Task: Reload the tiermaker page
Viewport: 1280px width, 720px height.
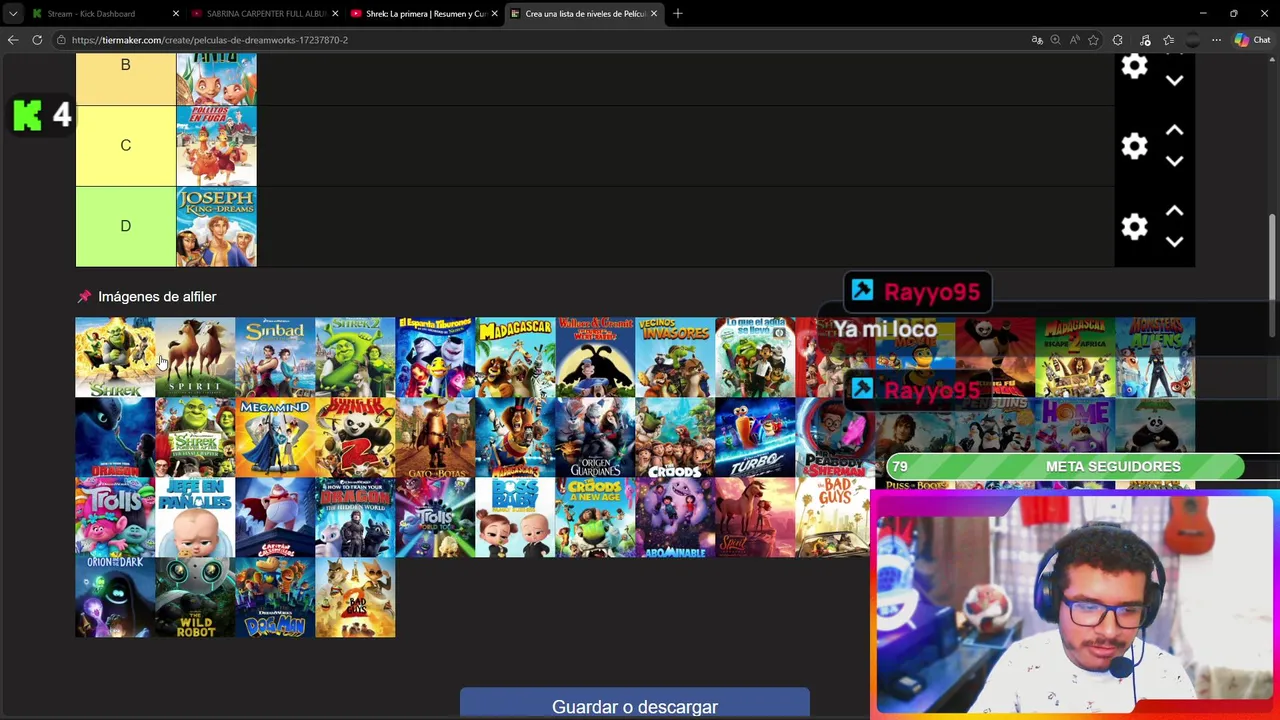Action: click(37, 40)
